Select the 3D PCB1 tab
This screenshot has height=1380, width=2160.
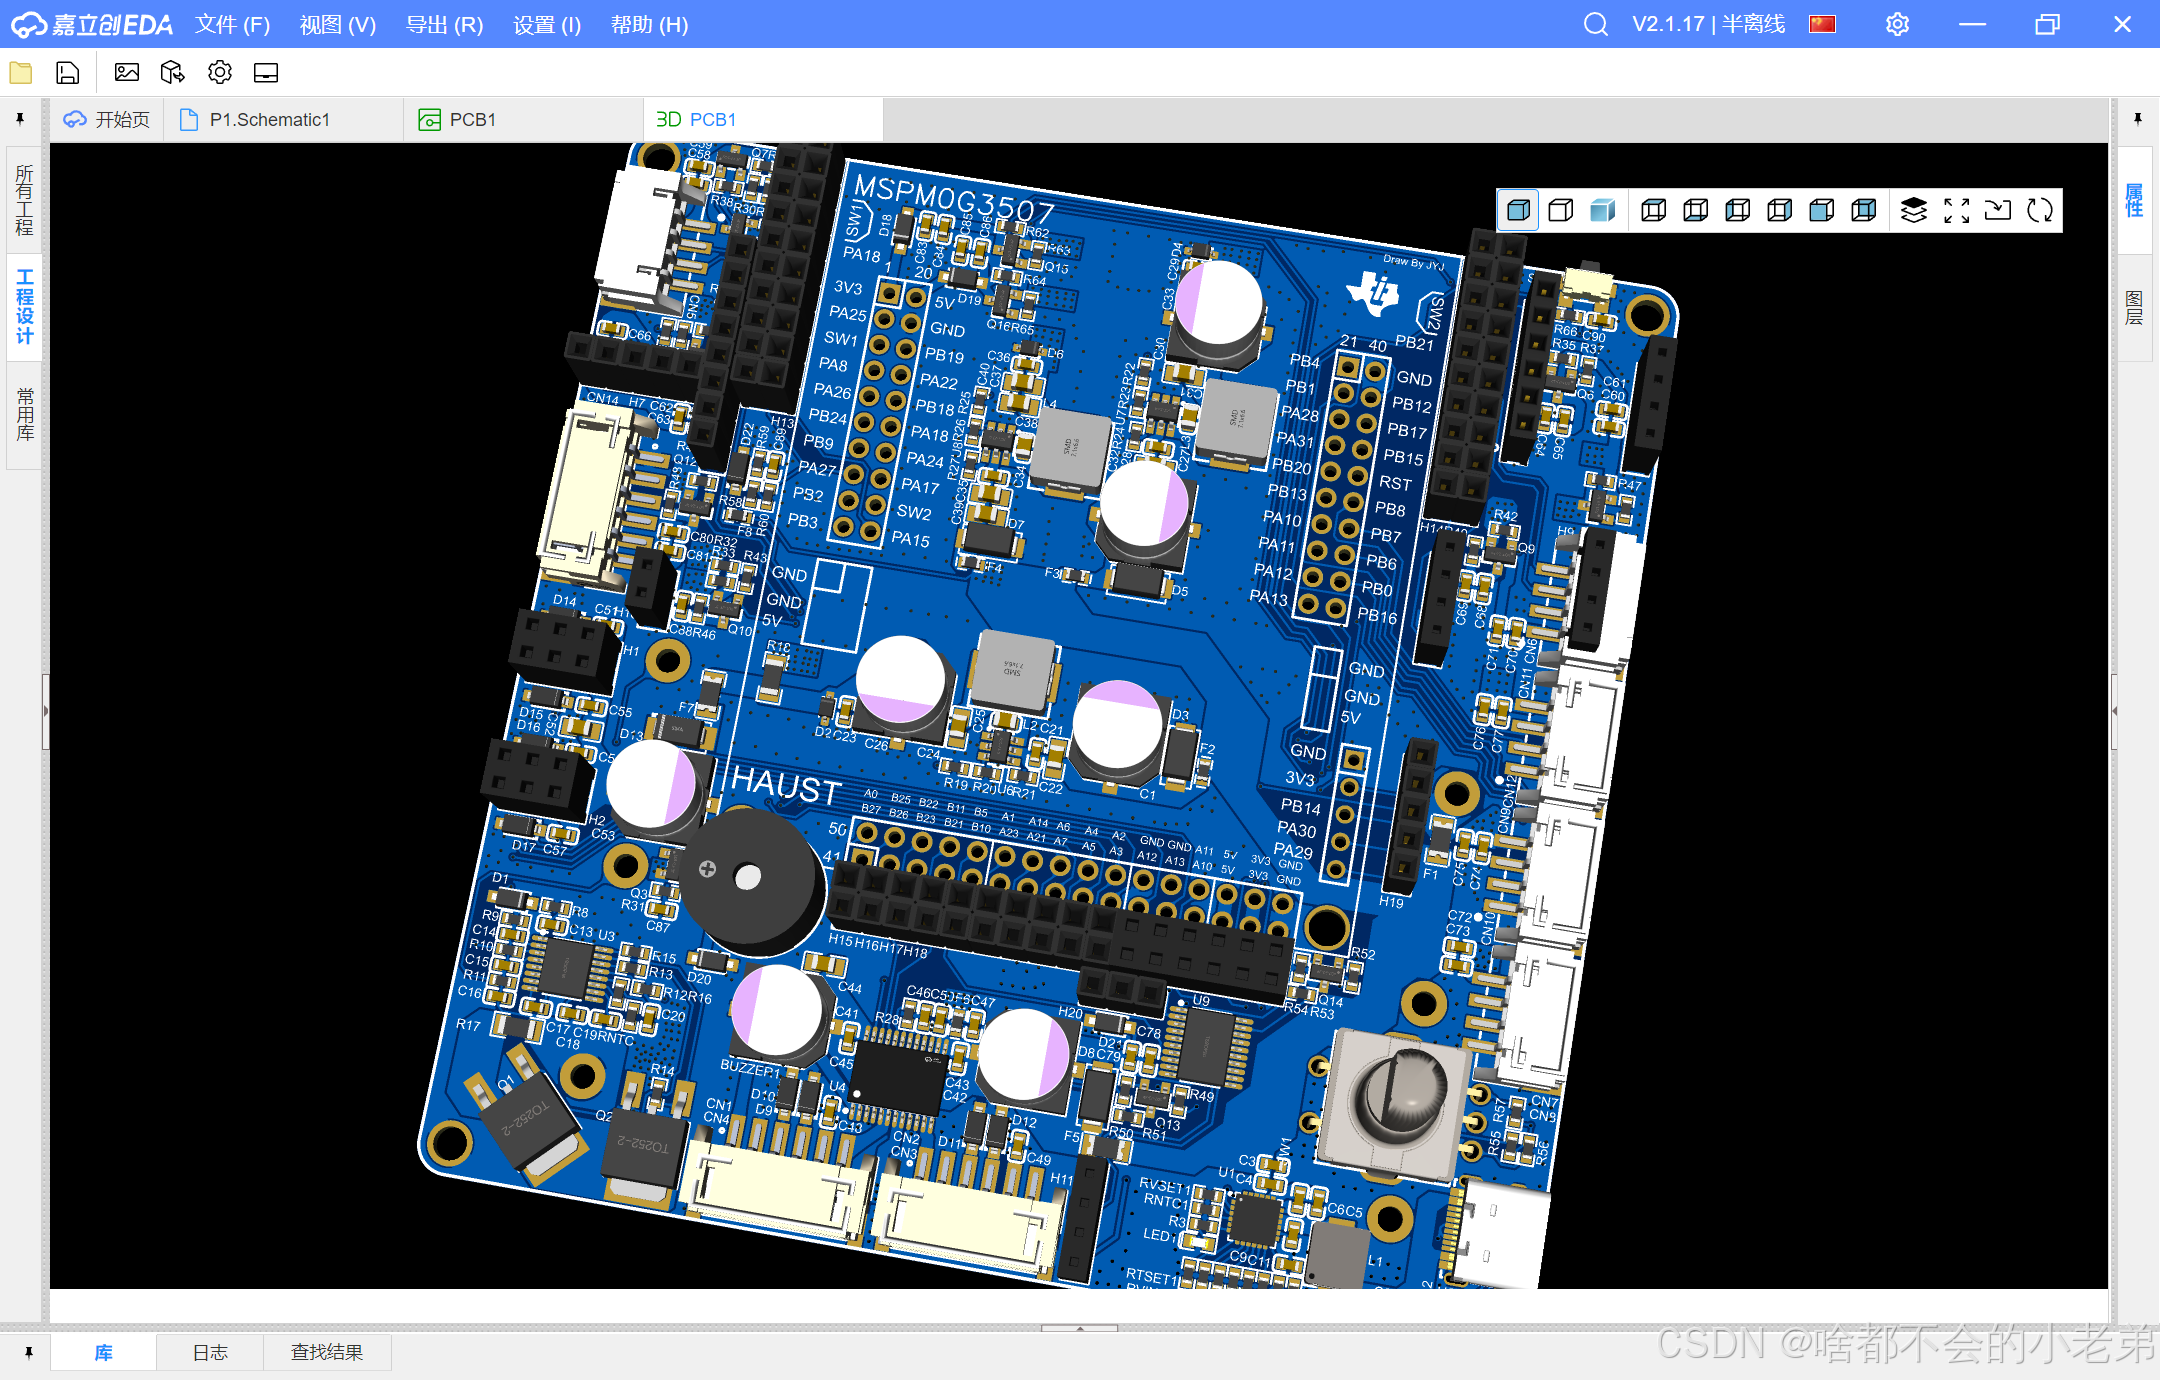pyautogui.click(x=763, y=120)
